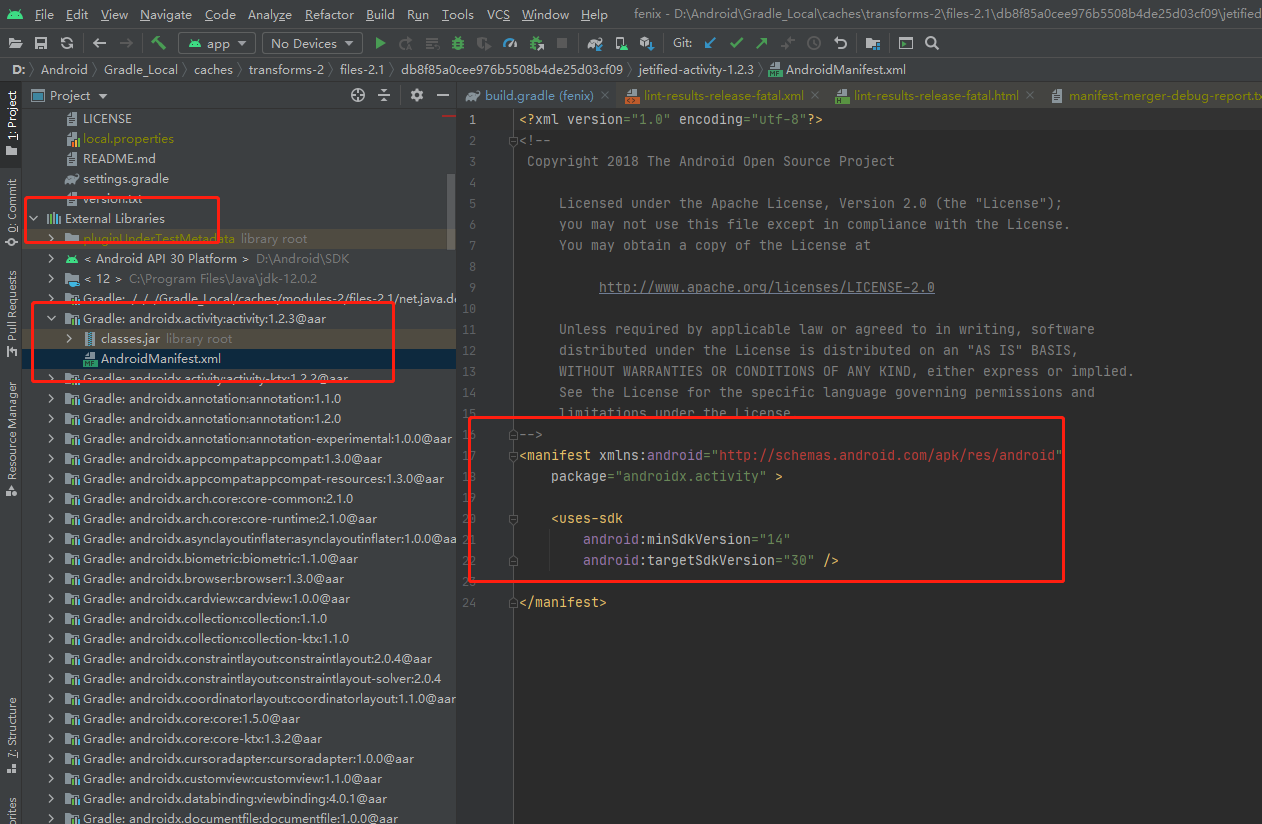Viewport: 1262px width, 824px height.
Task: Collapse the External Libraries node
Action: tap(35, 218)
